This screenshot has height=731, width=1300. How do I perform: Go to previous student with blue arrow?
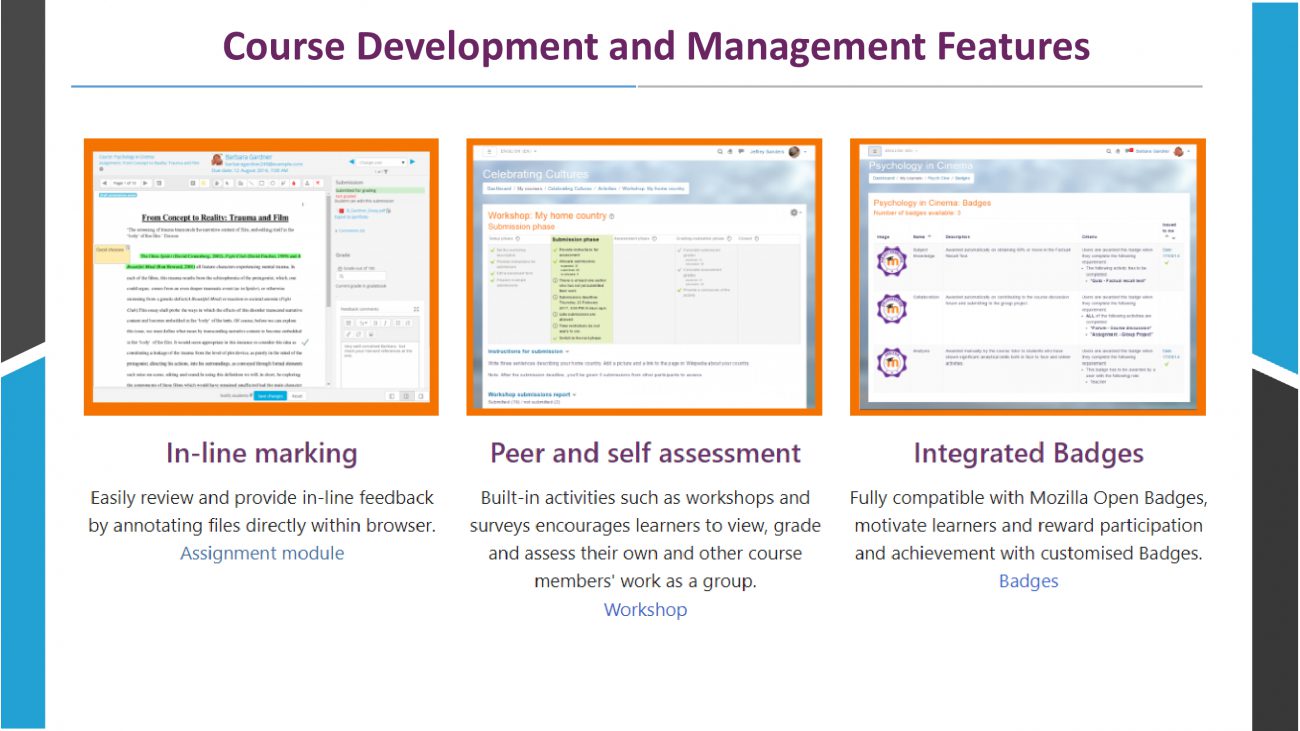(351, 161)
